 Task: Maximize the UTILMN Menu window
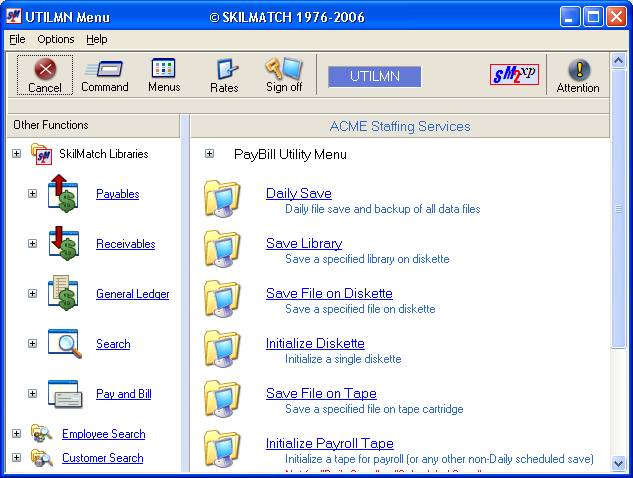(593, 17)
